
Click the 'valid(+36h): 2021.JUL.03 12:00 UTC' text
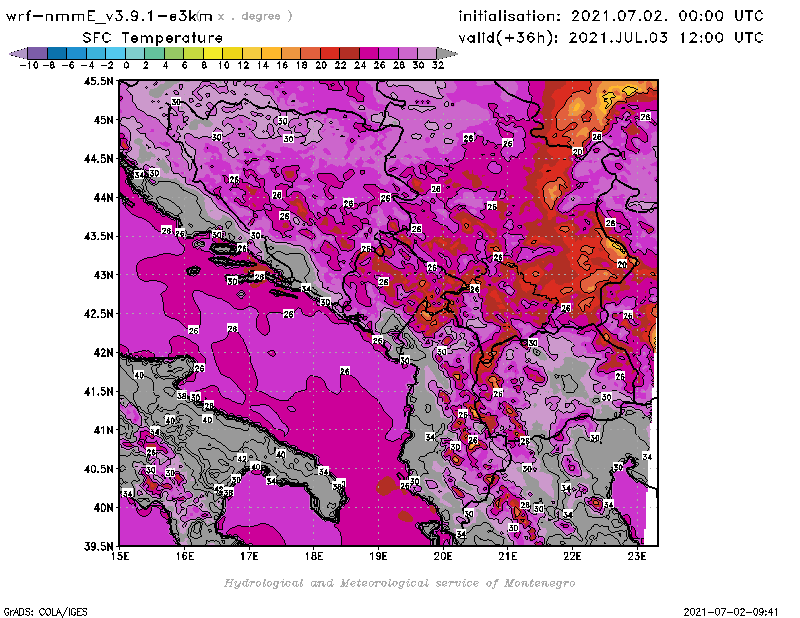point(611,38)
